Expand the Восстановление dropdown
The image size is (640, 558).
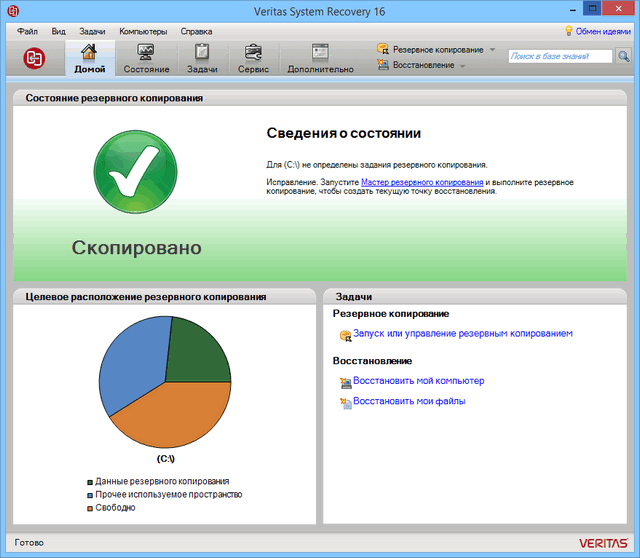pos(463,65)
